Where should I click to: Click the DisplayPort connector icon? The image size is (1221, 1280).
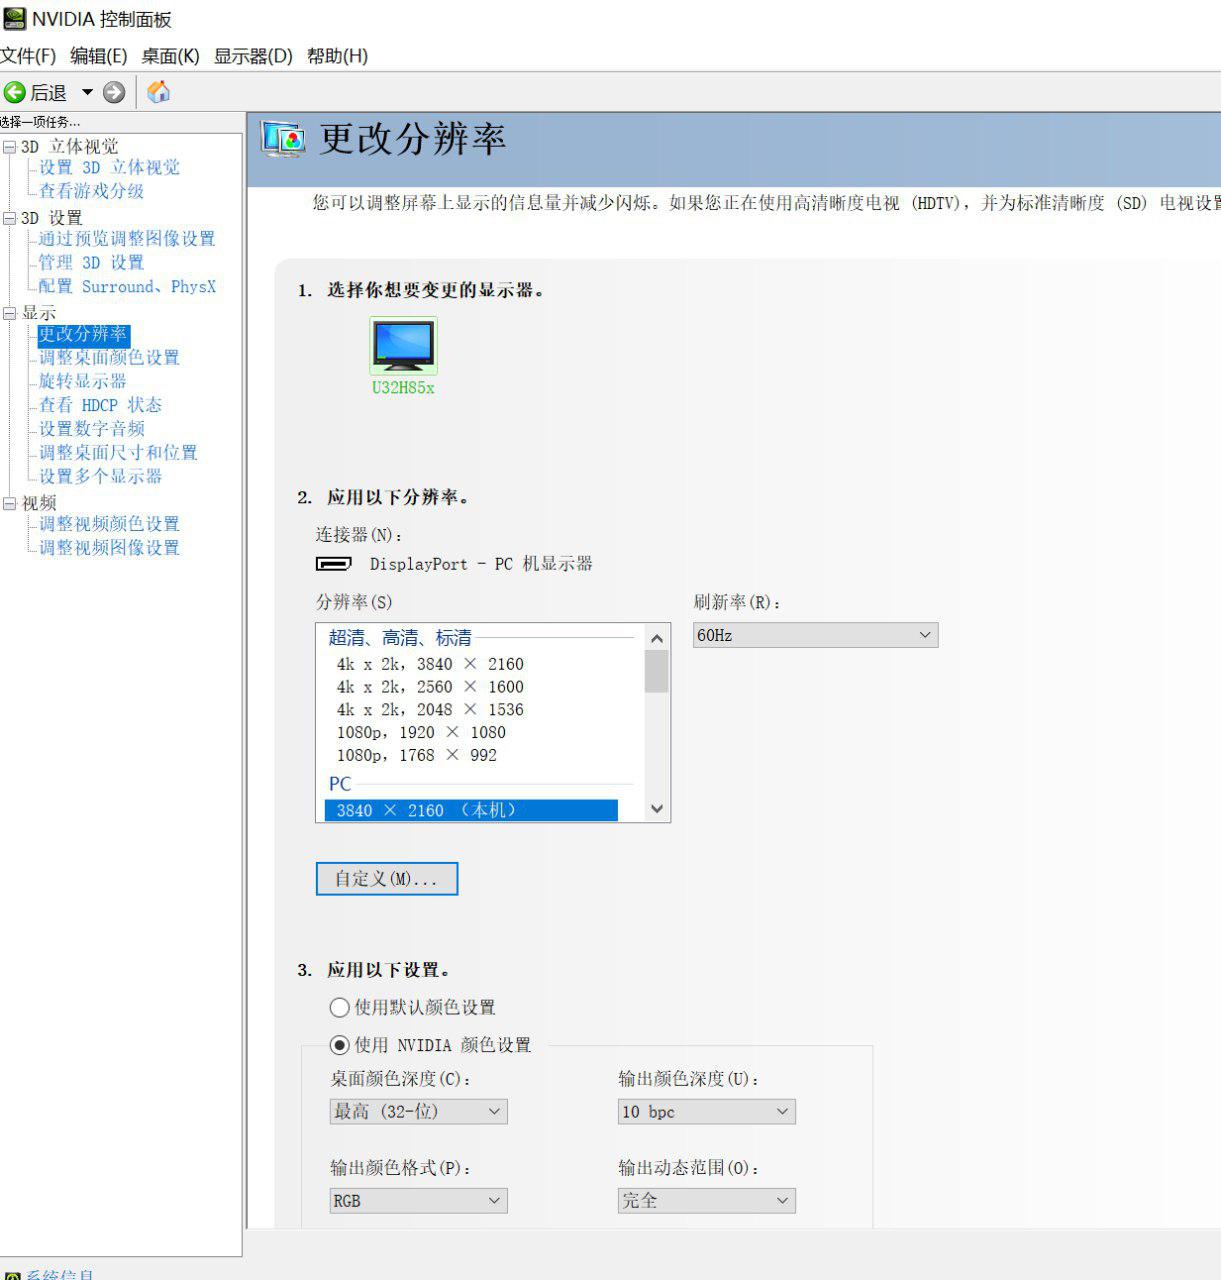[x=333, y=564]
